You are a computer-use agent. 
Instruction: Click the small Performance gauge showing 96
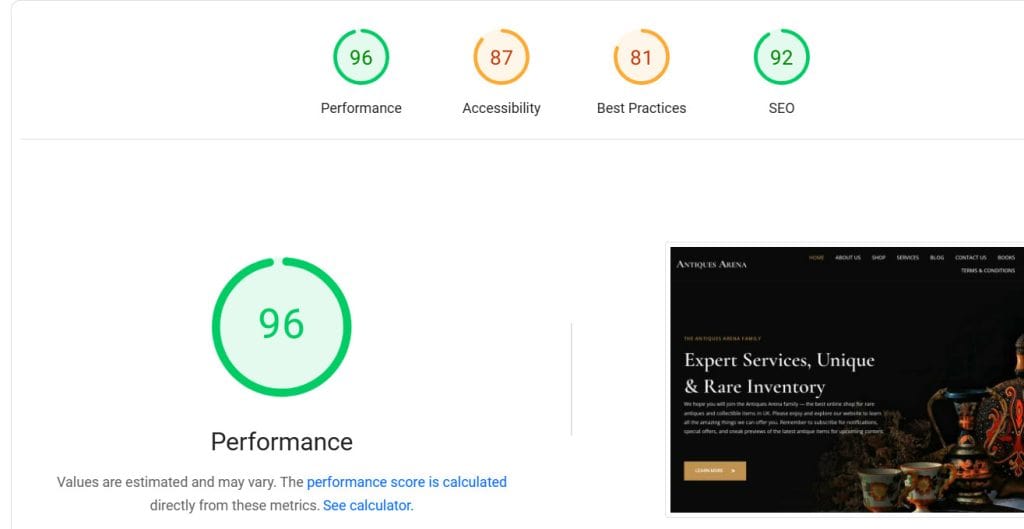(361, 58)
